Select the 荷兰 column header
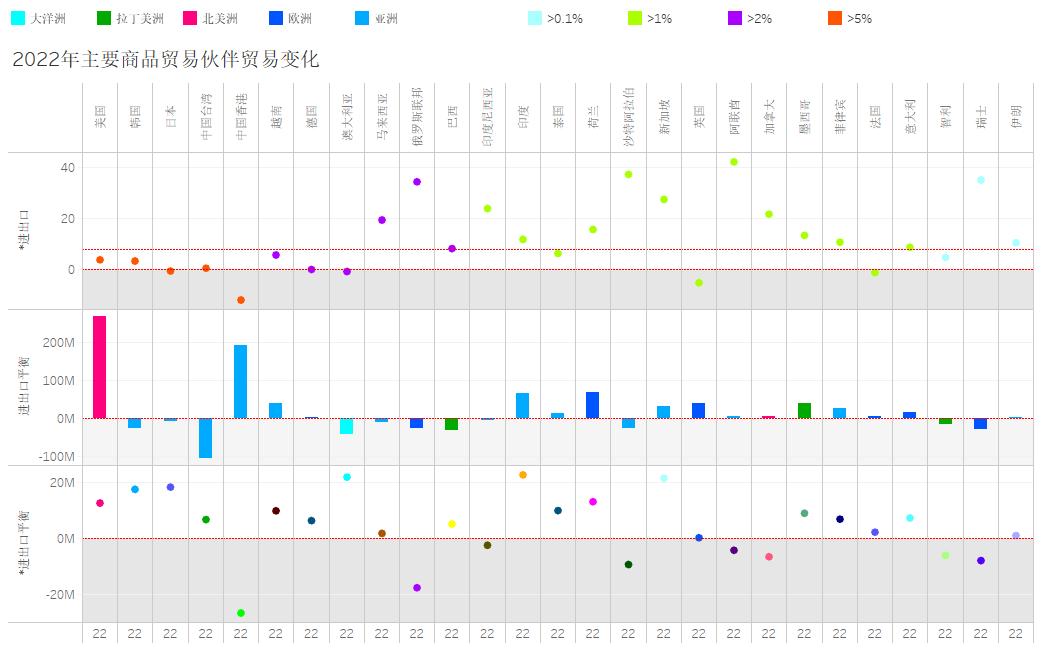Viewport: 1042px width, 655px height. [x=593, y=117]
